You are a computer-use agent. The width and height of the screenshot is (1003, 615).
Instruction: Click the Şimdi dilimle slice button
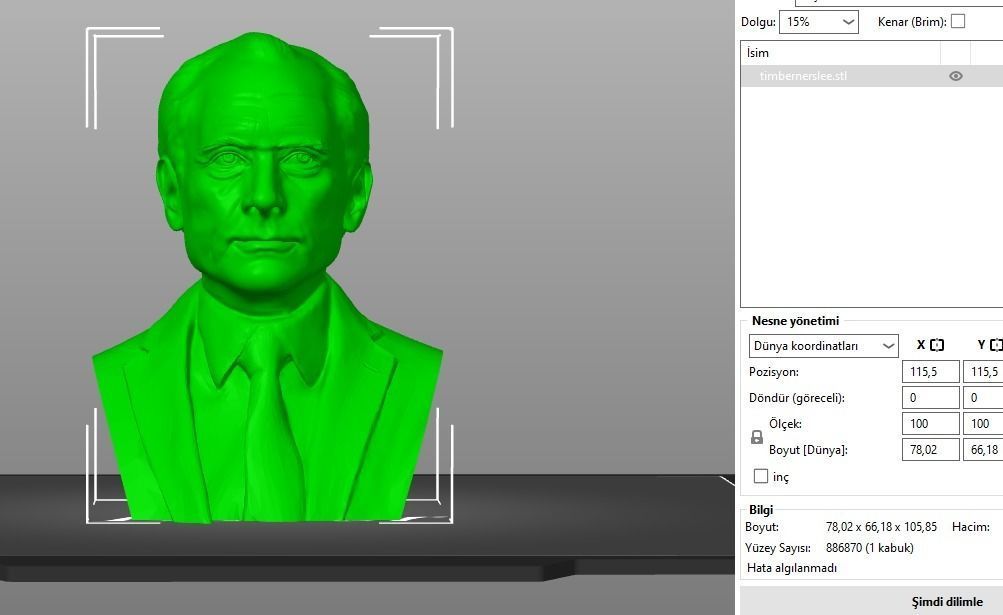(947, 602)
